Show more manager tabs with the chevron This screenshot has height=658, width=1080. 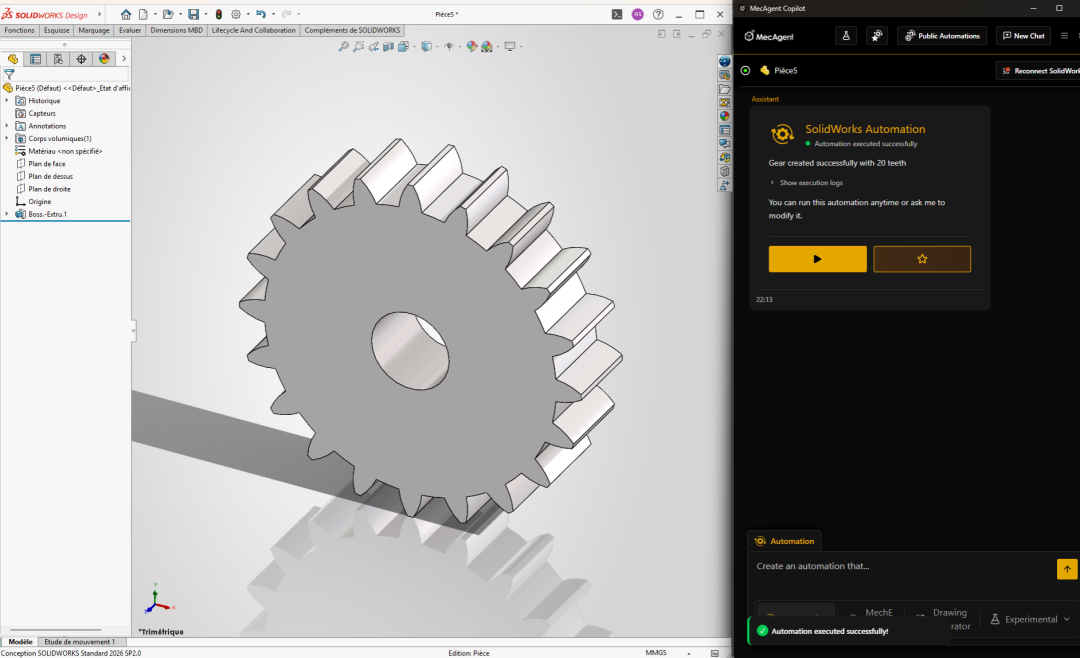124,59
